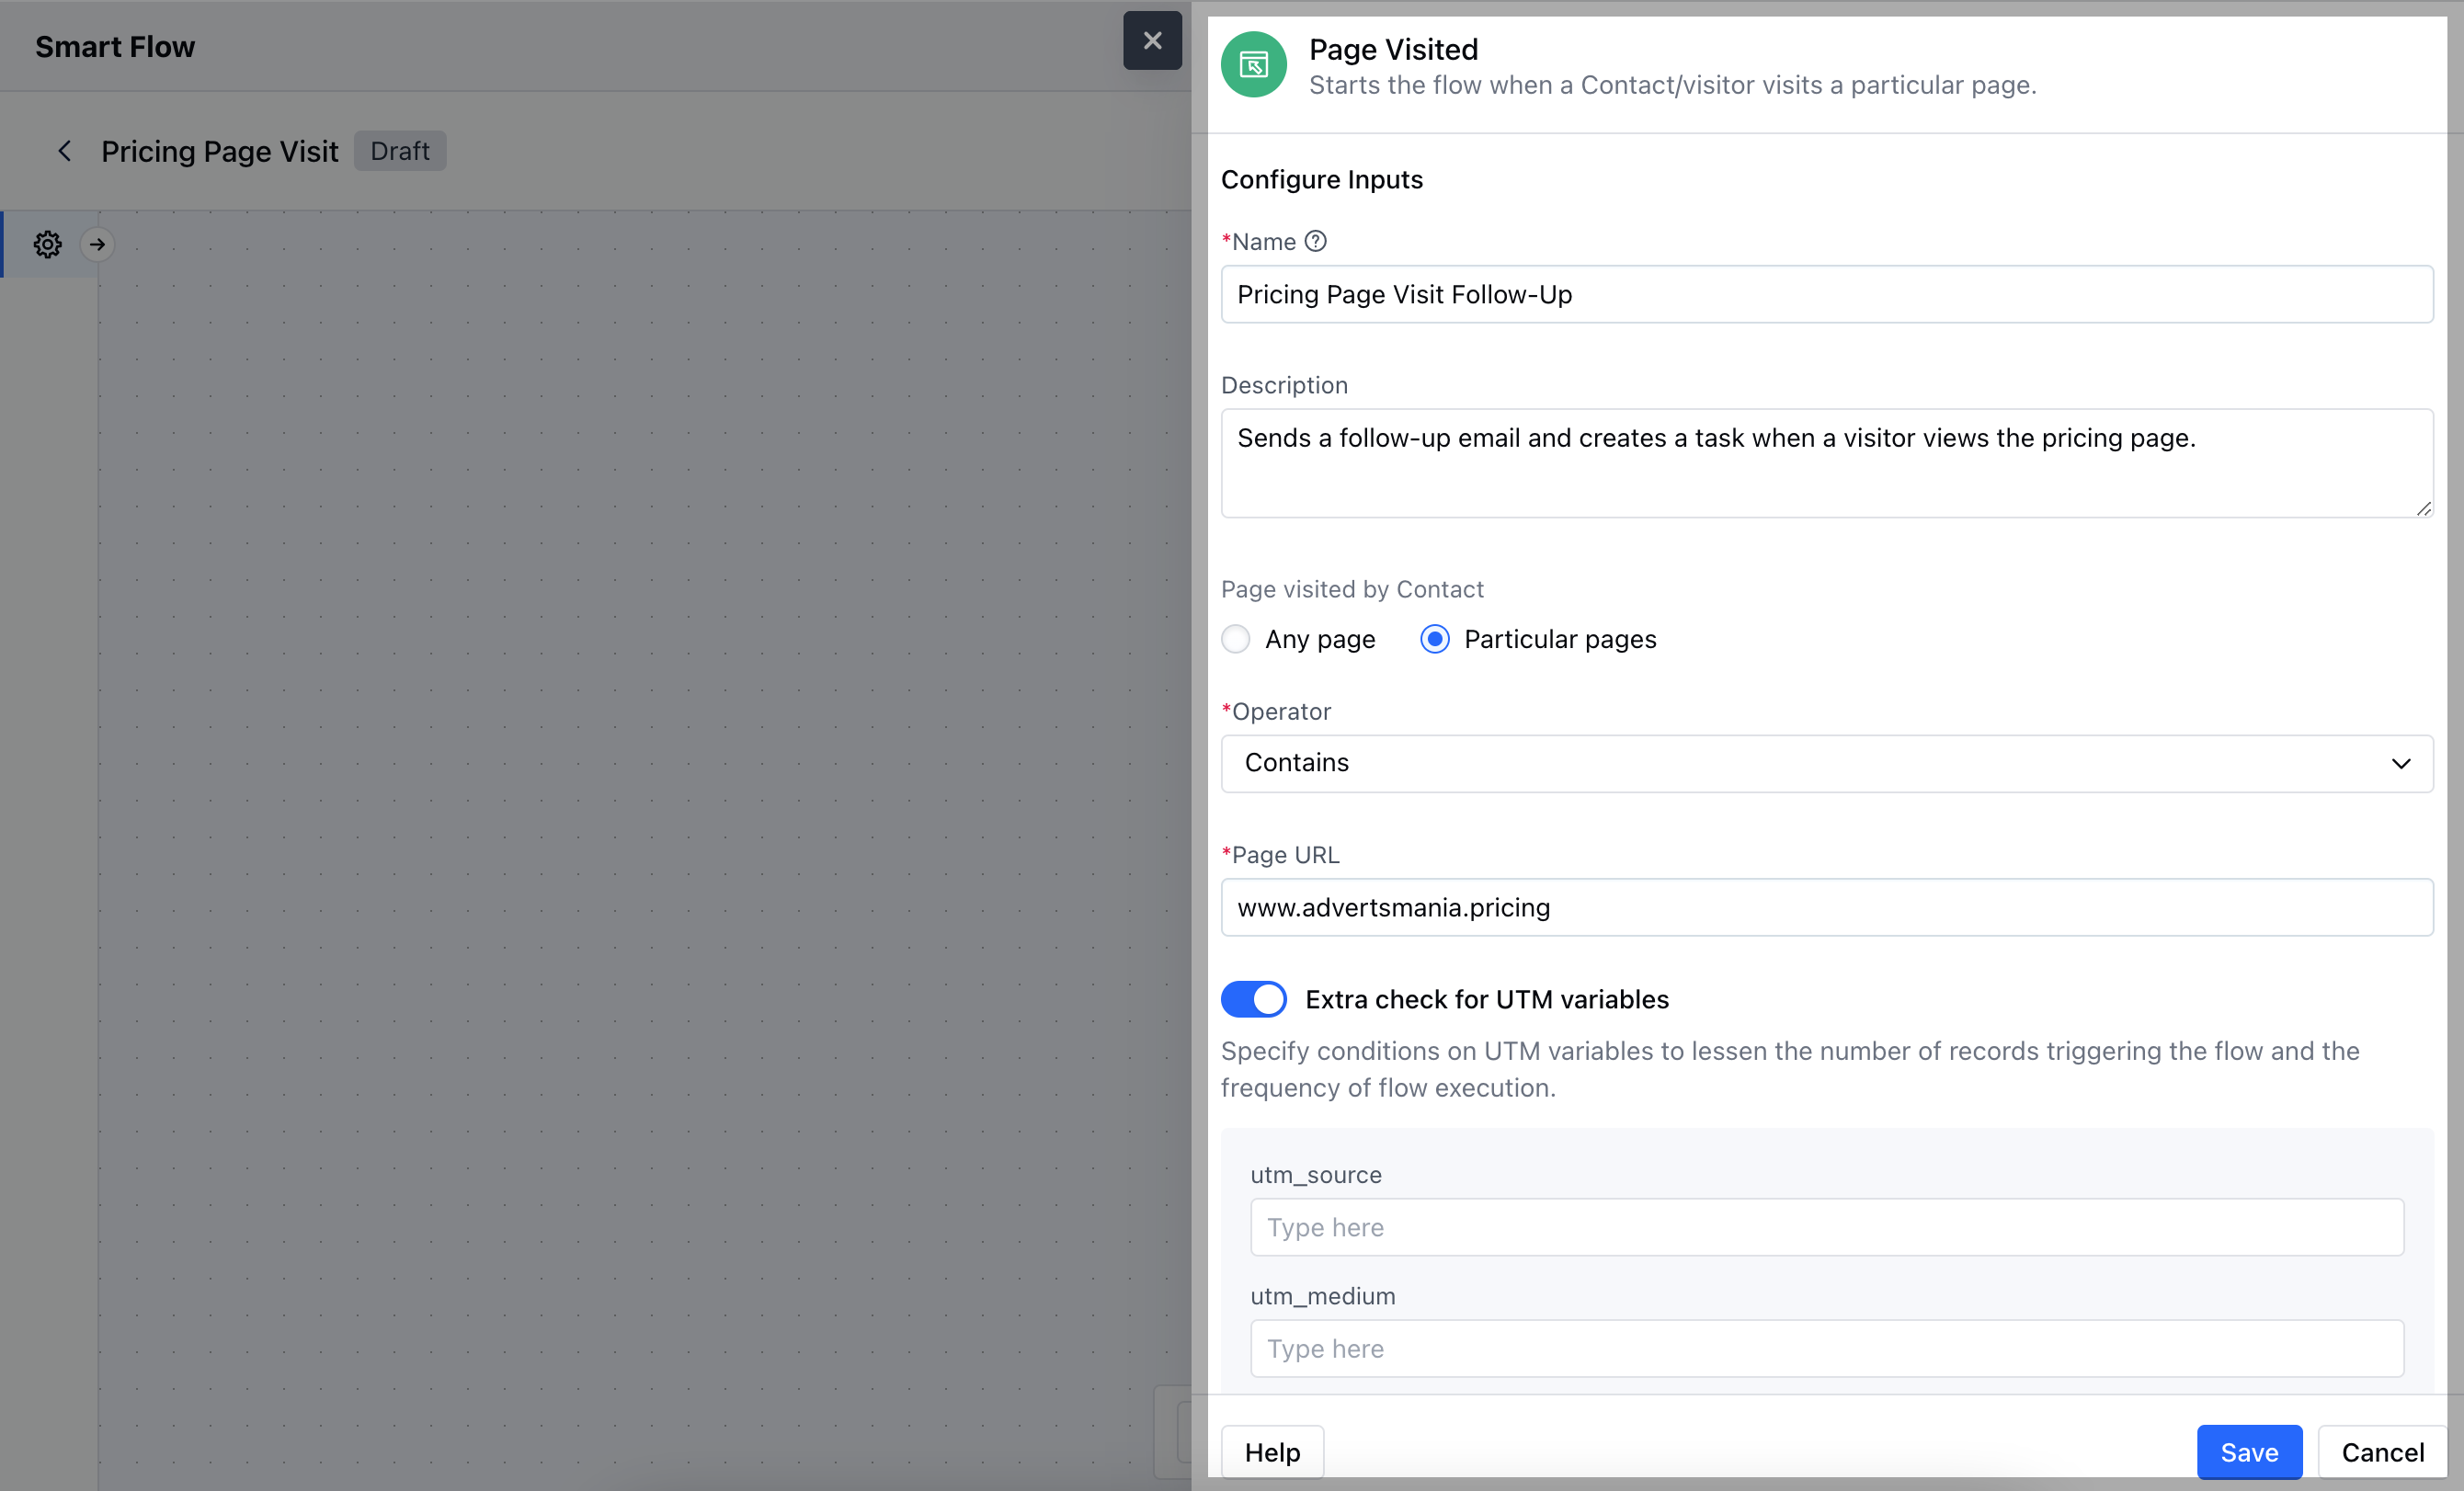2464x1491 pixels.
Task: Click the Pricing Page Visit flow title
Action: (220, 151)
